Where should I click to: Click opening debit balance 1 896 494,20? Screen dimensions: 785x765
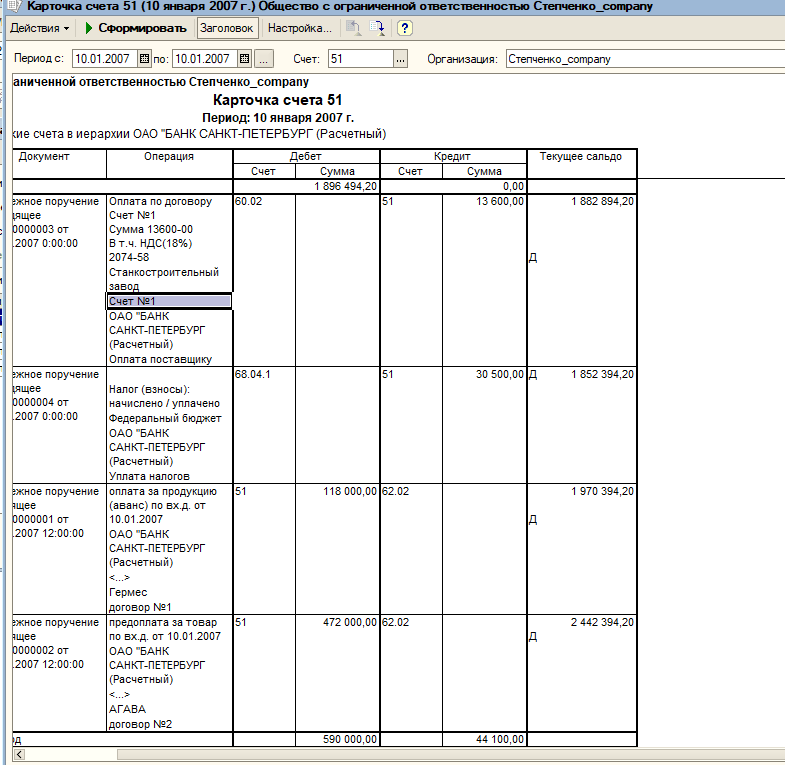coord(345,187)
